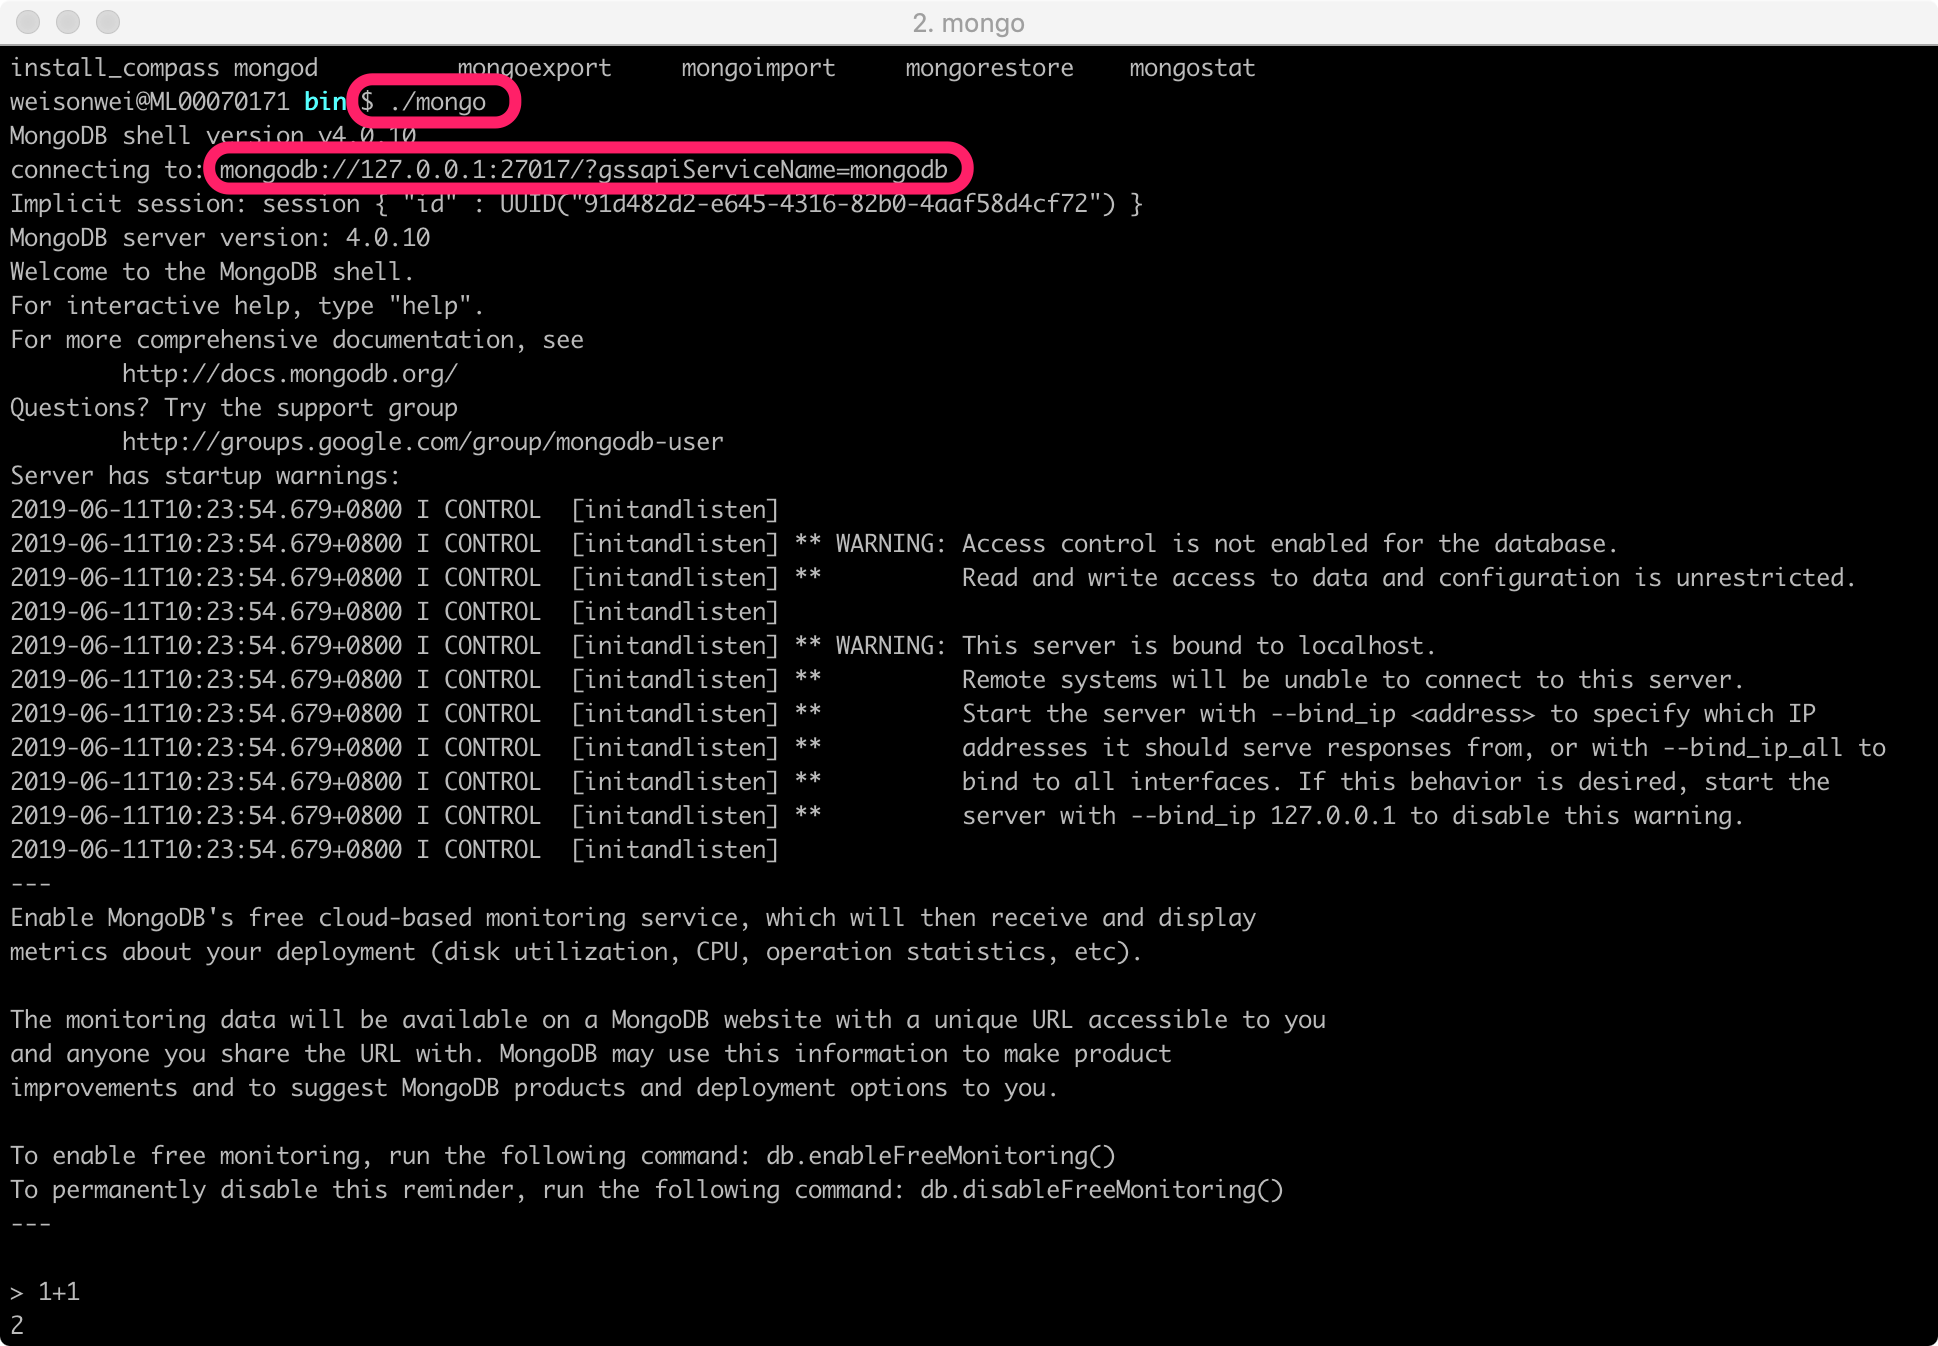
Task: Click 'MongoDB server version: 4.0.10' line
Action: tap(220, 238)
